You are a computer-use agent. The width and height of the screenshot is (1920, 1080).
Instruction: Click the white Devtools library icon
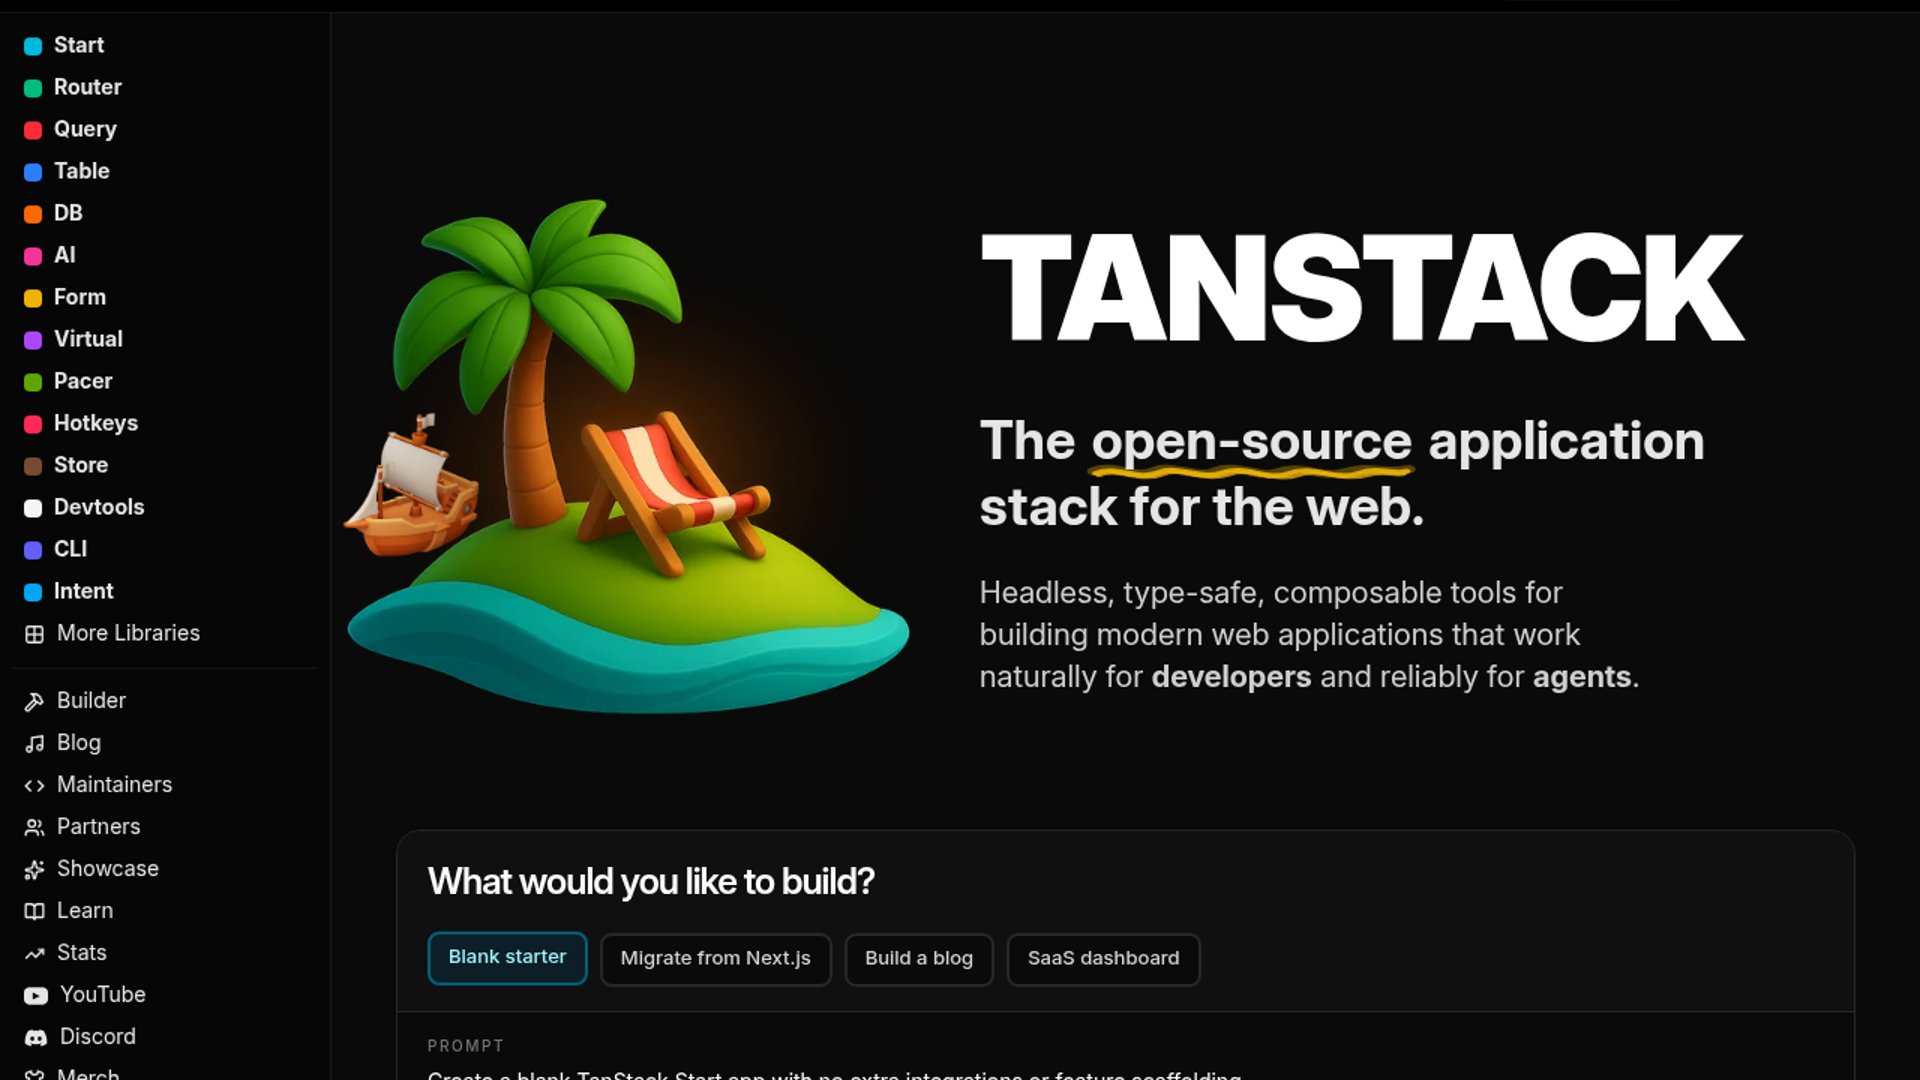click(33, 508)
